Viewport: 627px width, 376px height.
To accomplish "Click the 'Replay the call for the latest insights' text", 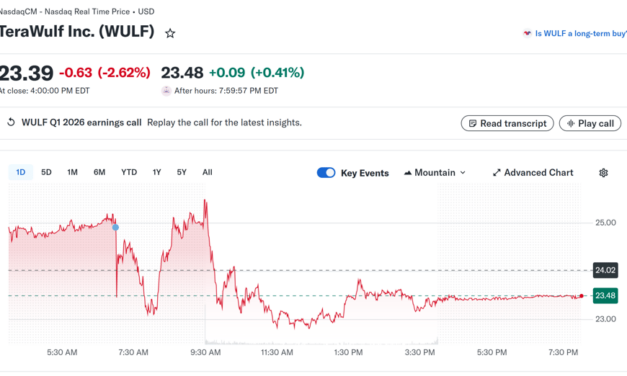I will tap(224, 122).
